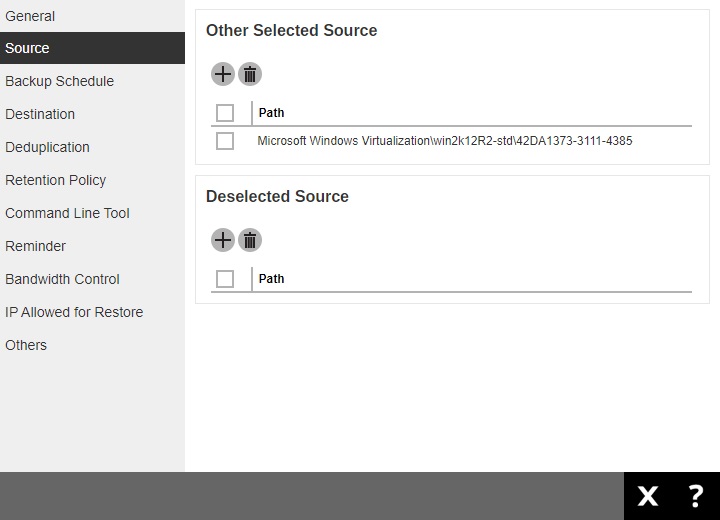Image resolution: width=720 pixels, height=520 pixels.
Task: Switch to Deduplication settings
Action: pyautogui.click(x=47, y=147)
